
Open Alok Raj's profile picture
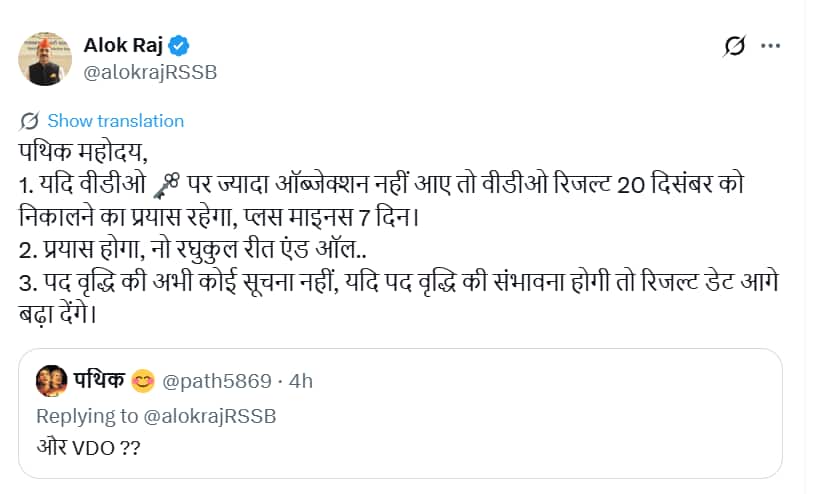(x=45, y=58)
